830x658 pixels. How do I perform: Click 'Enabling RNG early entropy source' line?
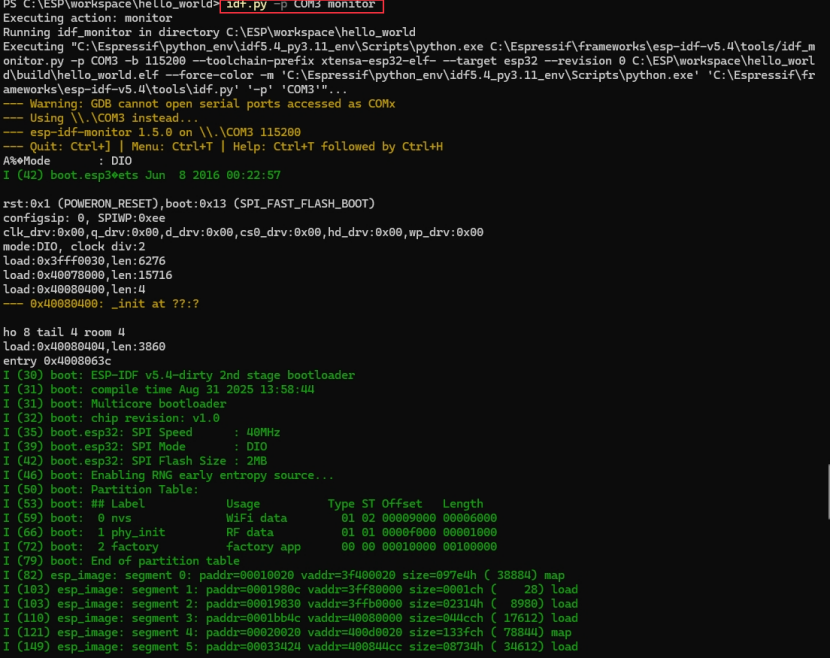pyautogui.click(x=169, y=475)
